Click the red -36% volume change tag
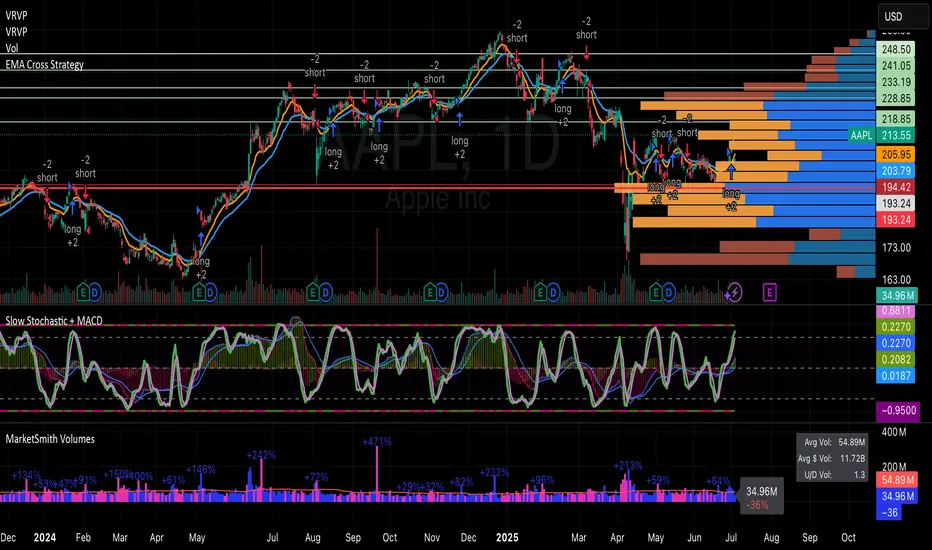Viewport: 932px width, 550px height. coord(757,505)
